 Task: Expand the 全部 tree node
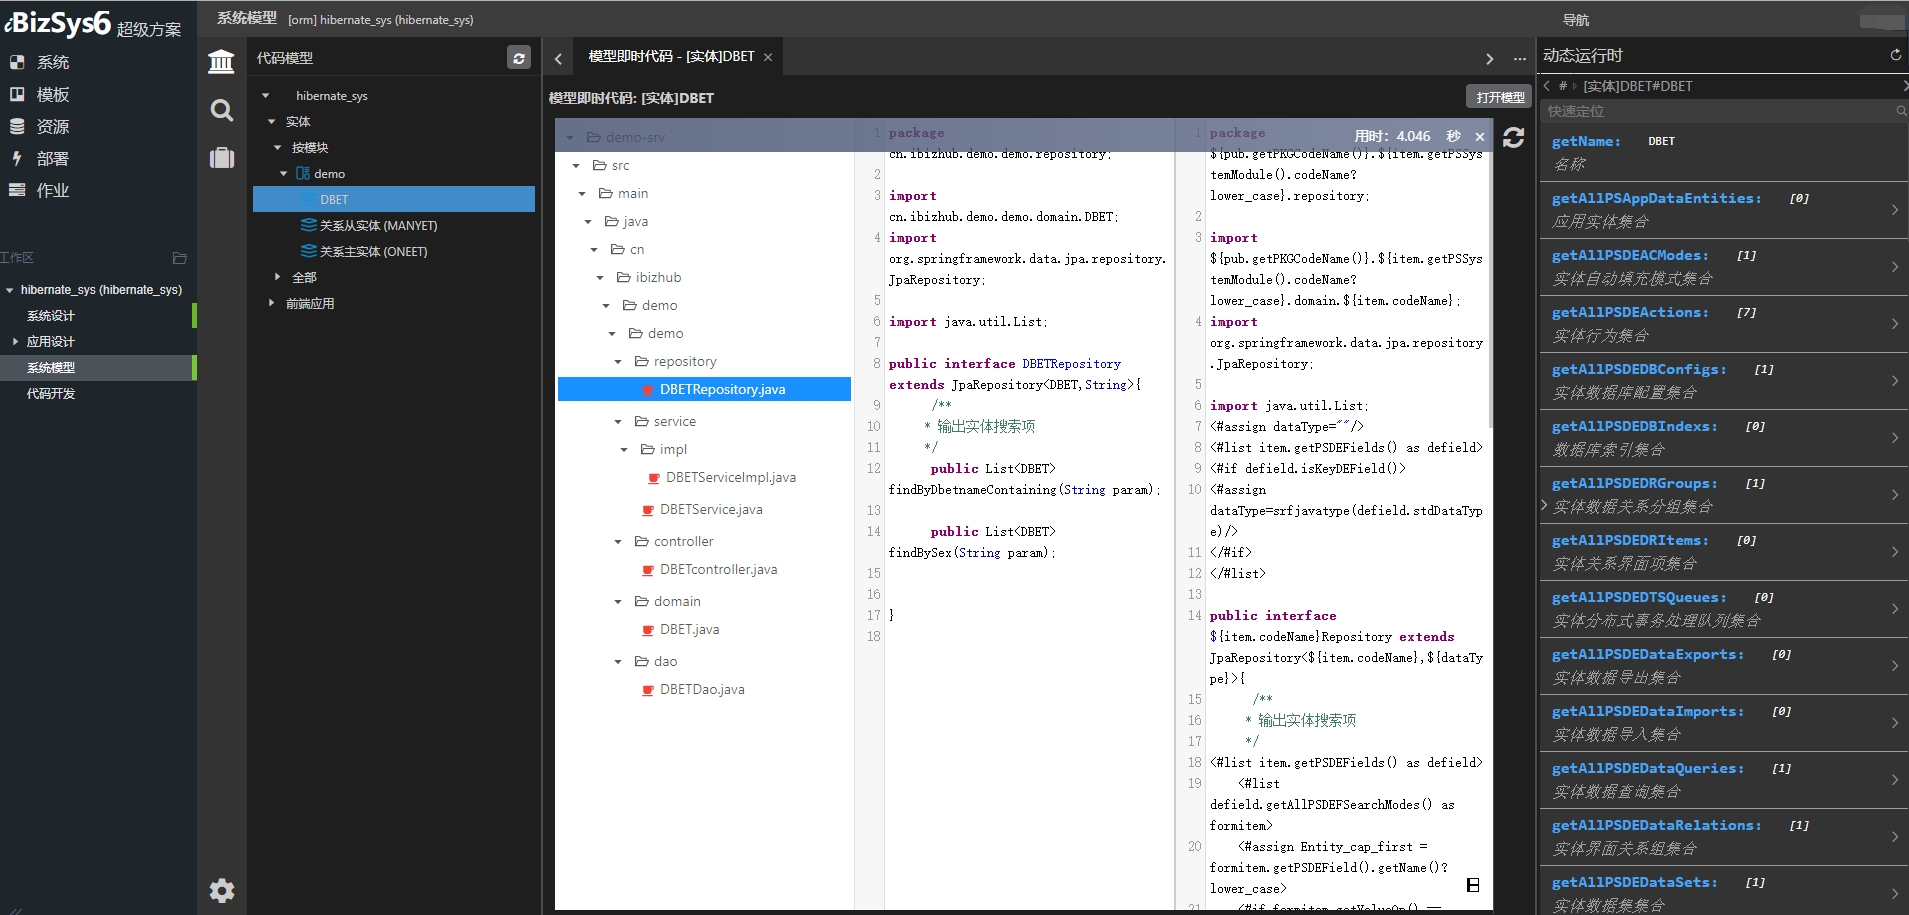pos(277,277)
